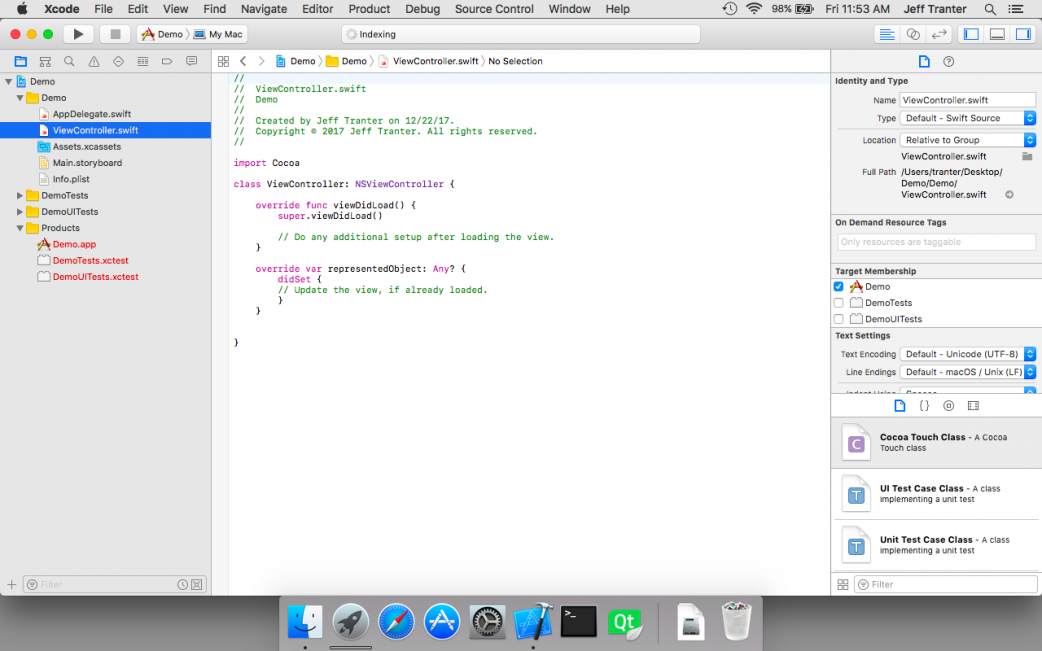This screenshot has width=1042, height=651.
Task: Open the file Type dropdown
Action: [967, 118]
